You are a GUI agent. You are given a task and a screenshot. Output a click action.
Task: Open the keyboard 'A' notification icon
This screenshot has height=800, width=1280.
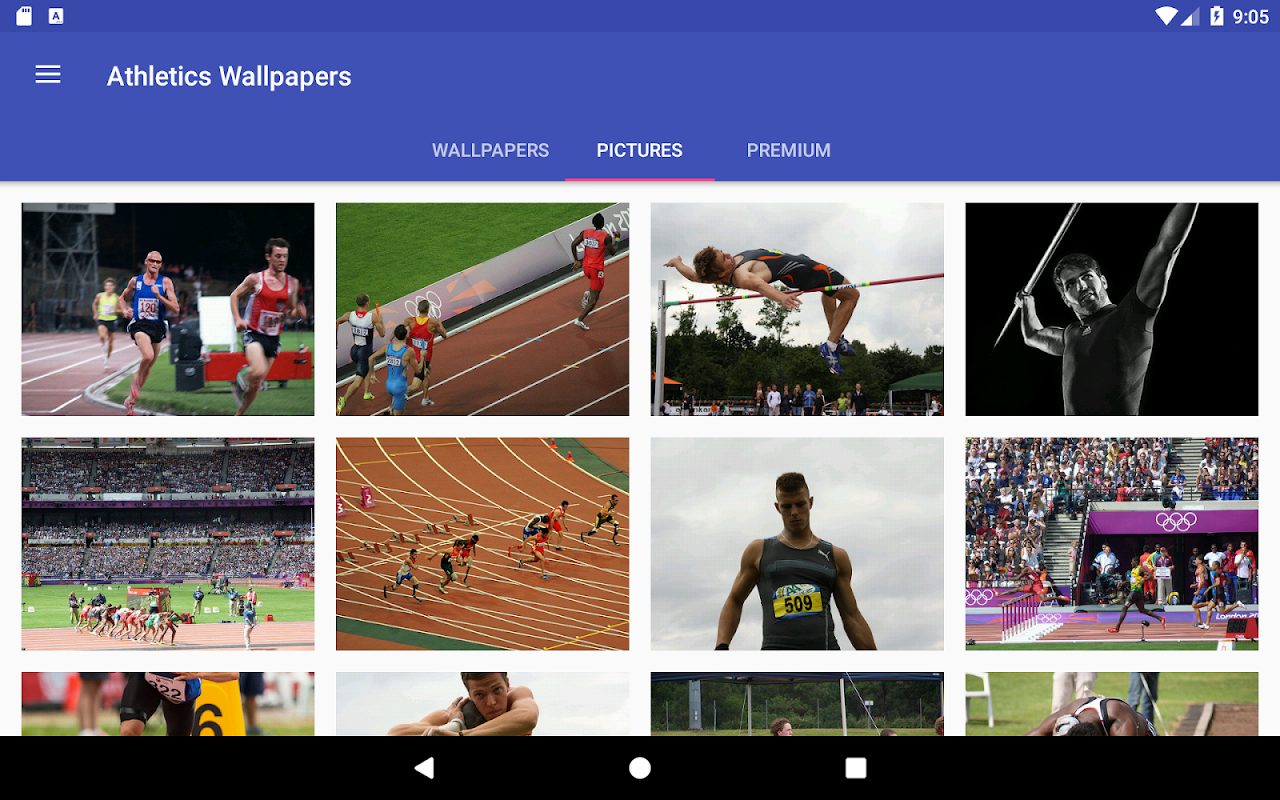[x=56, y=16]
